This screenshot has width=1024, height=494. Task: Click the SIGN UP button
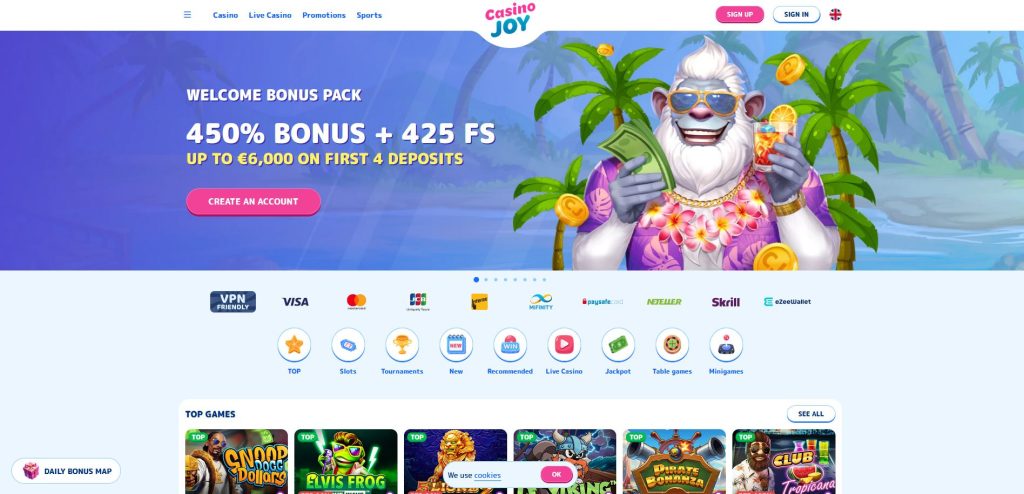[x=739, y=14]
